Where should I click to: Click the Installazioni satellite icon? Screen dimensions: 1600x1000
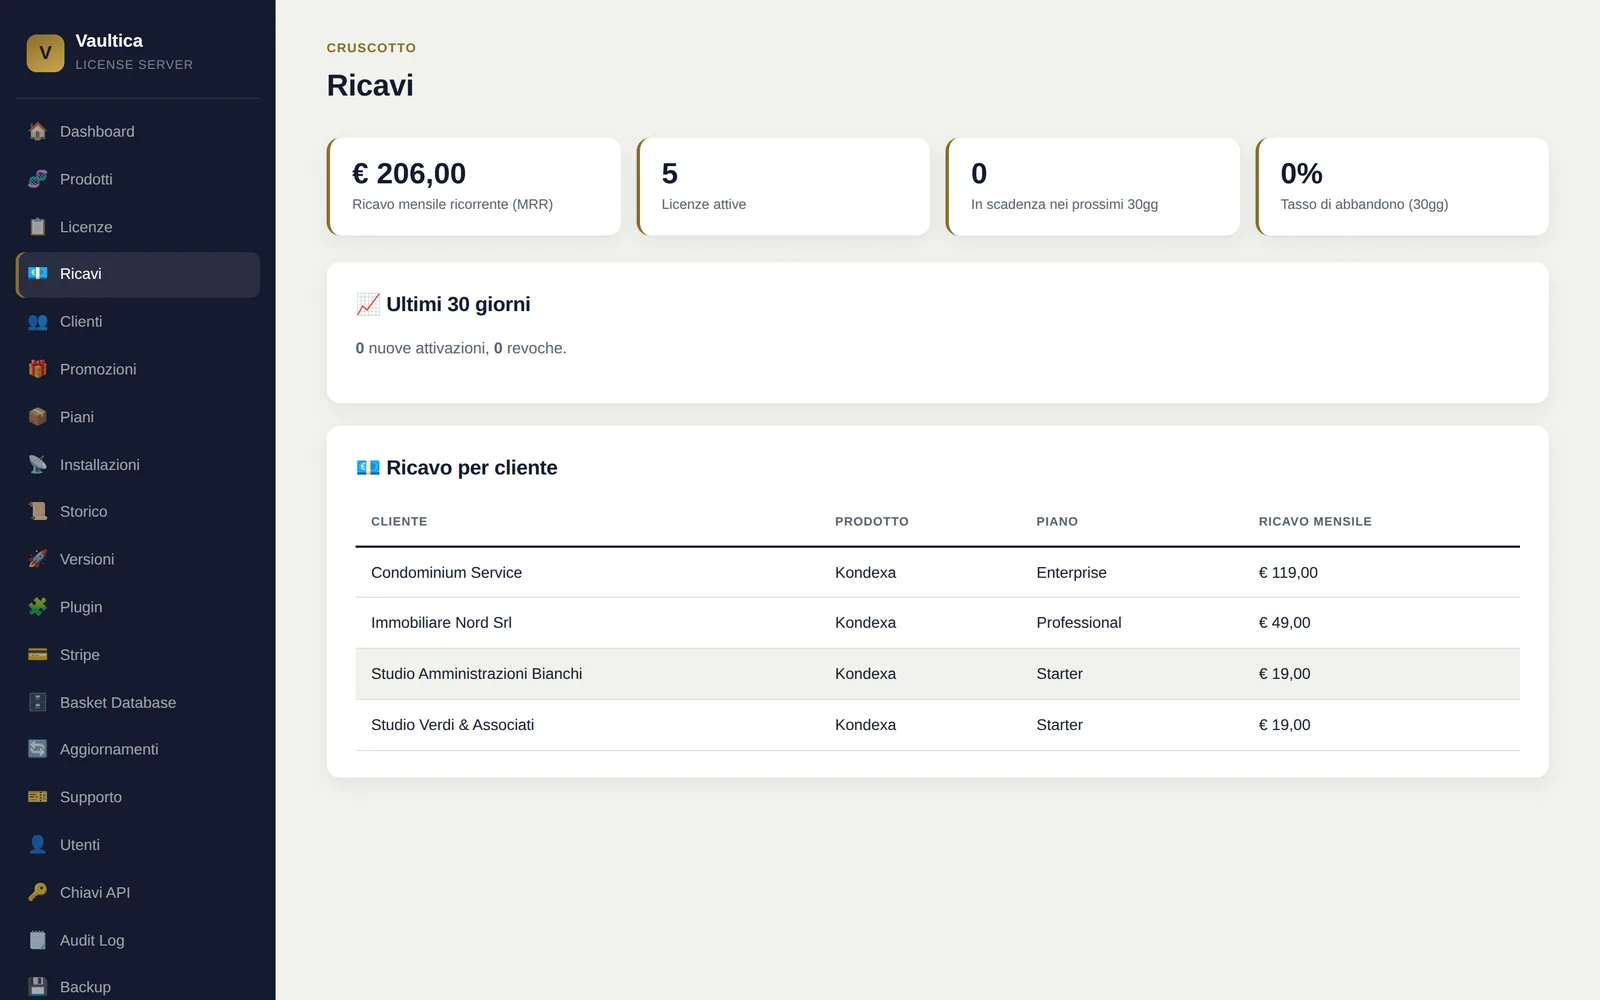point(38,464)
